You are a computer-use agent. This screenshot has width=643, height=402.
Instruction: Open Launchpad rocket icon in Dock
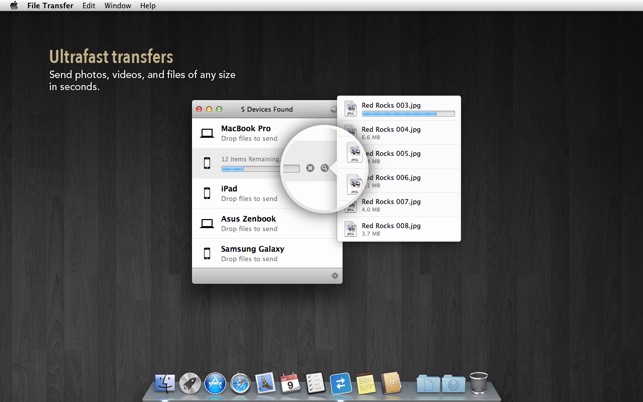[x=190, y=384]
